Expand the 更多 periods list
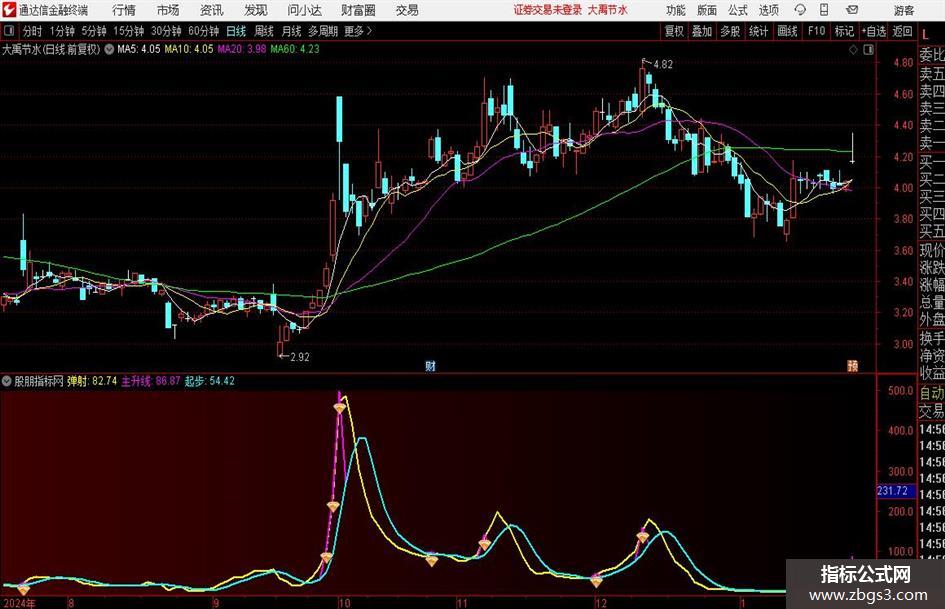This screenshot has height=609, width=945. [359, 31]
